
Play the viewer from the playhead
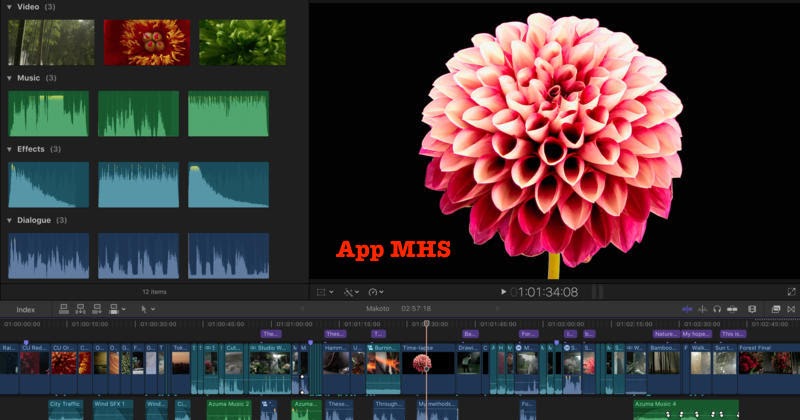[503, 292]
